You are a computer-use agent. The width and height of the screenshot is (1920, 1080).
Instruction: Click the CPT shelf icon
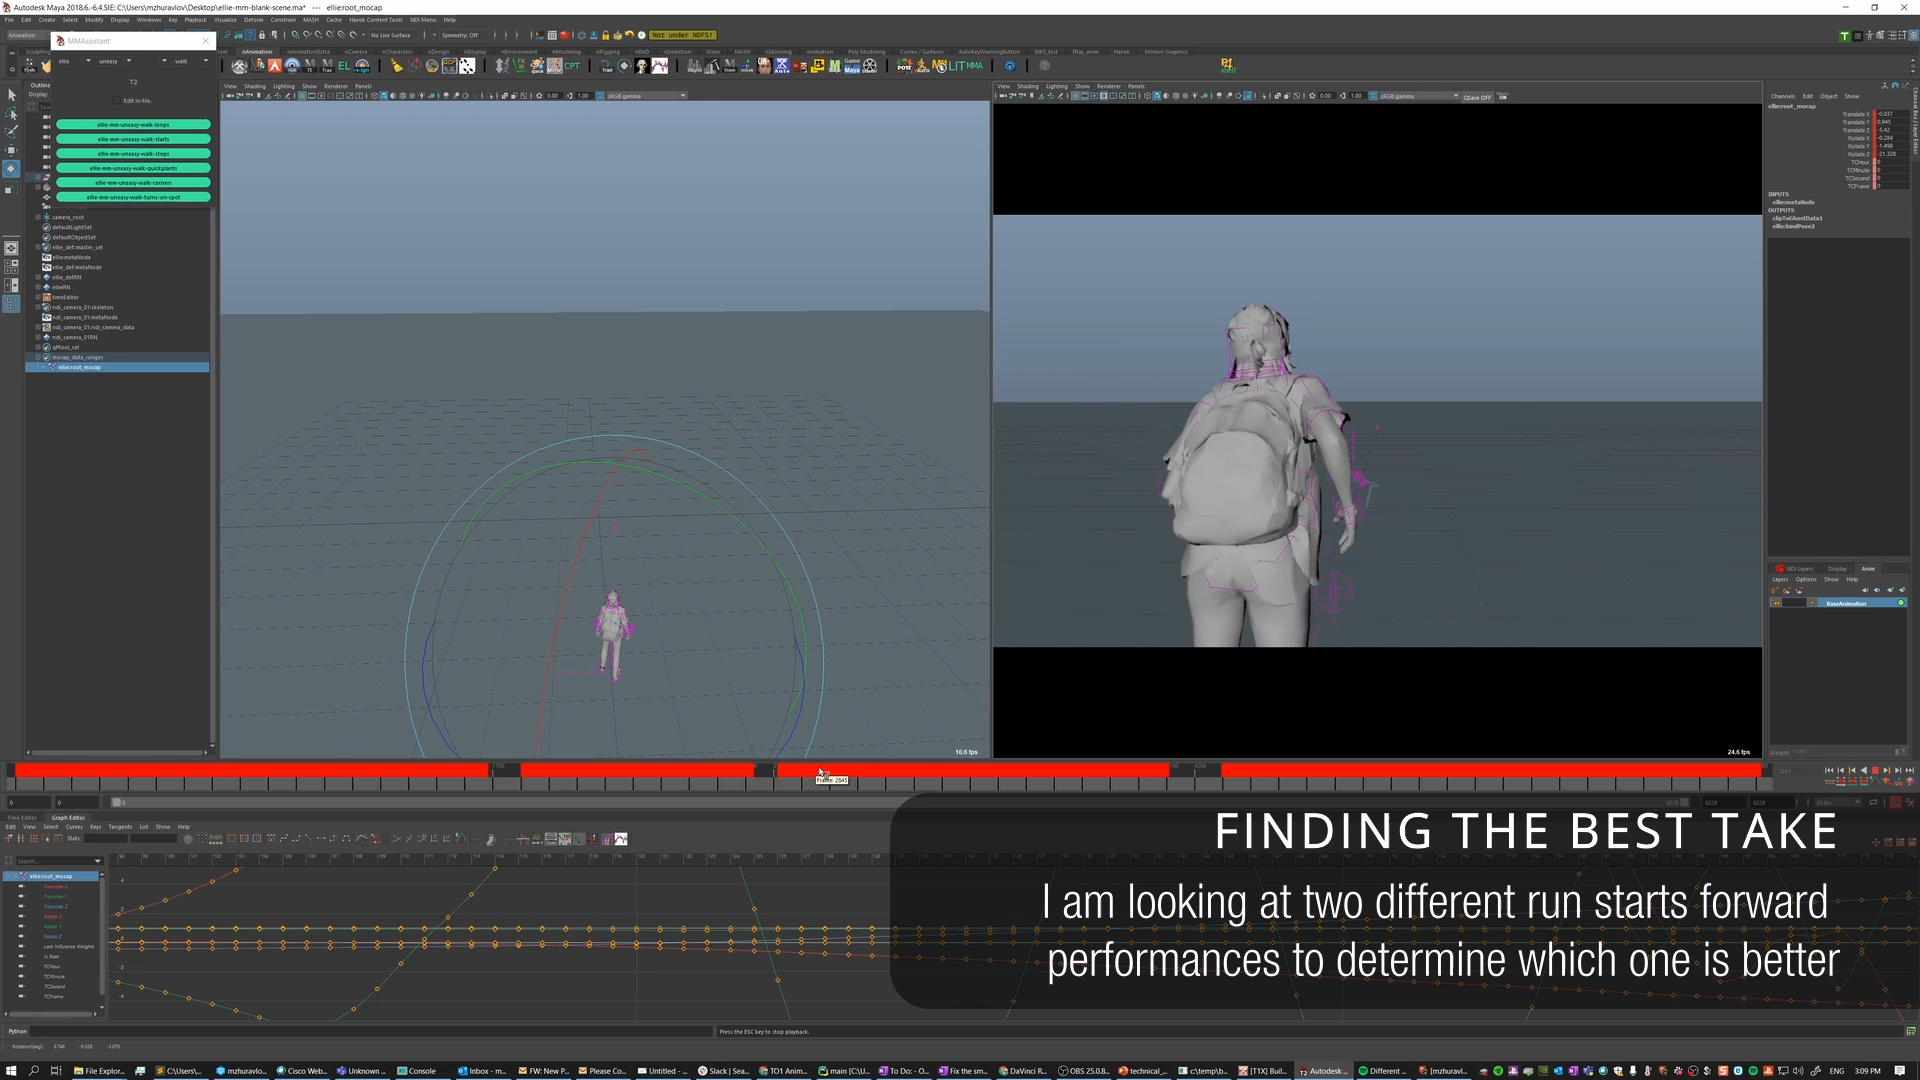(x=572, y=66)
